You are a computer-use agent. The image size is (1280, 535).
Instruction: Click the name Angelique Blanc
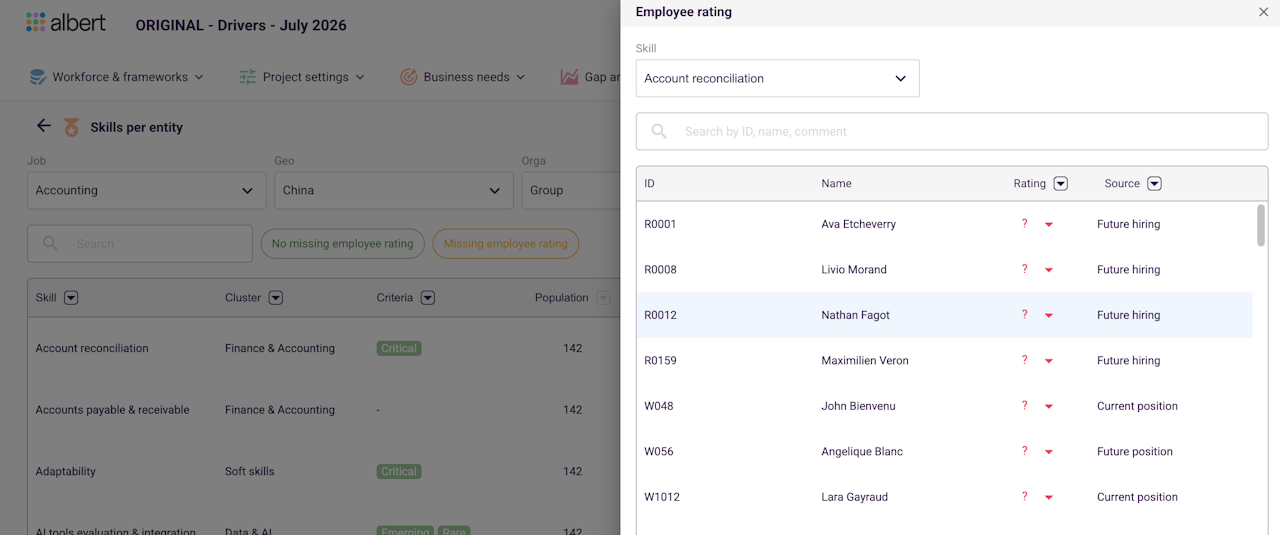point(862,452)
